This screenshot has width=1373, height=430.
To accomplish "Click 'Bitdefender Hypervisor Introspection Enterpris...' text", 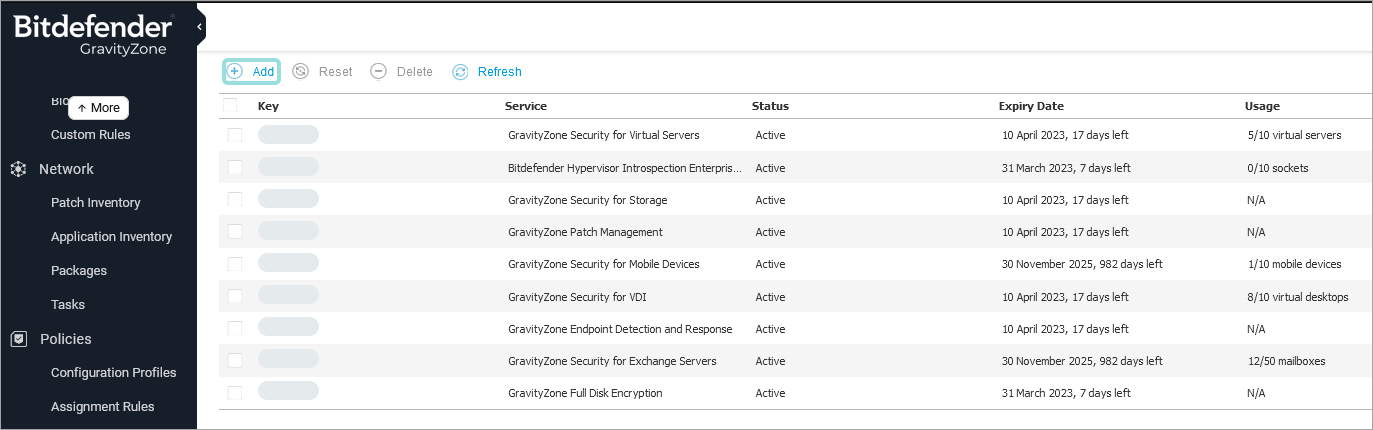I will click(625, 168).
